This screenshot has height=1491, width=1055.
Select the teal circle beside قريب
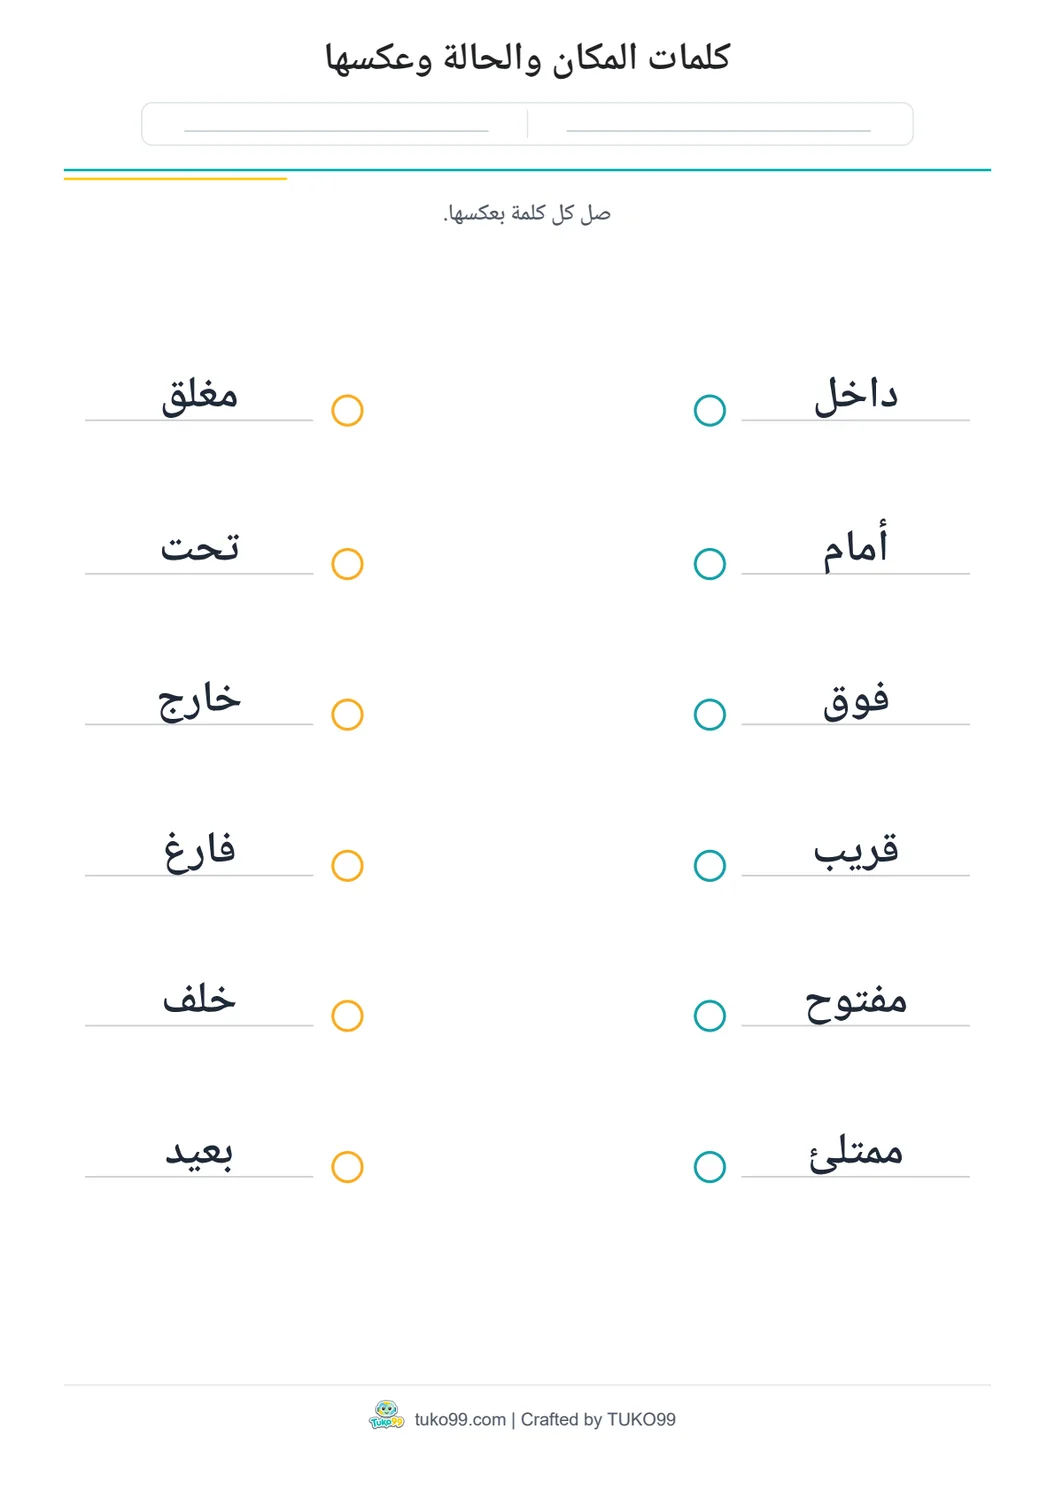coord(709,866)
